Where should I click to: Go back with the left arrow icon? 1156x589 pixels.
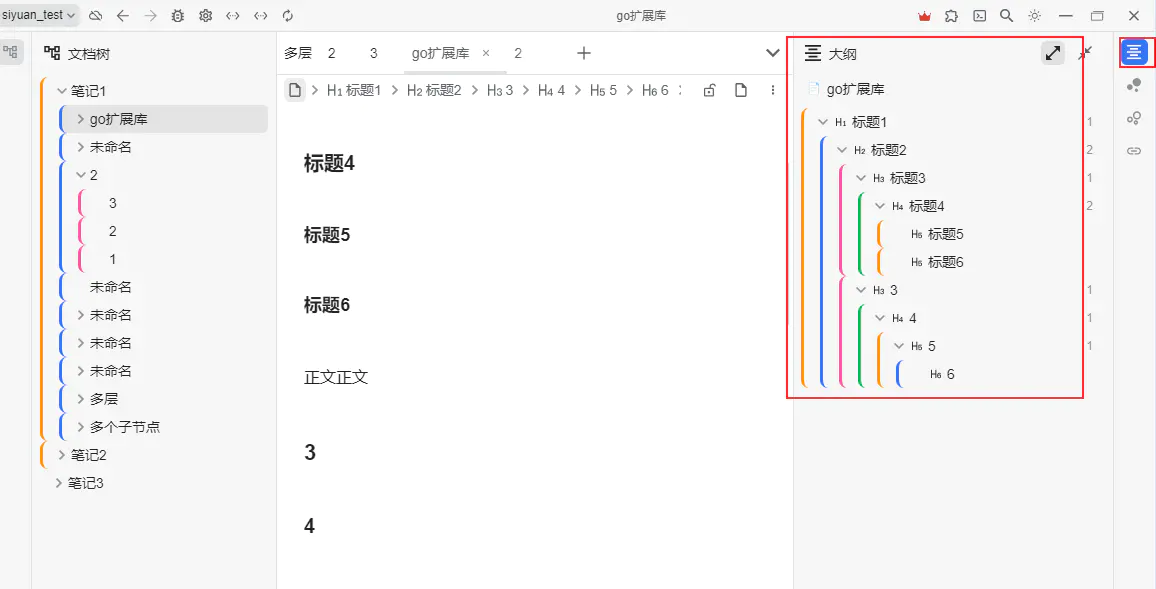click(123, 15)
